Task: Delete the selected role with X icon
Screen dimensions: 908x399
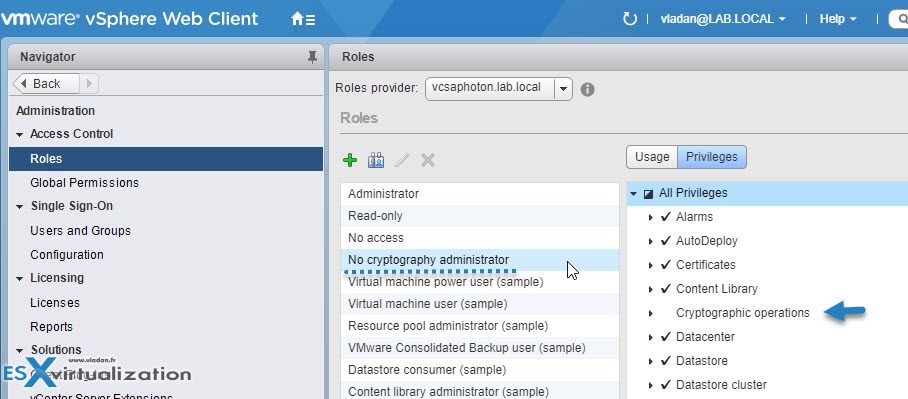Action: click(427, 160)
